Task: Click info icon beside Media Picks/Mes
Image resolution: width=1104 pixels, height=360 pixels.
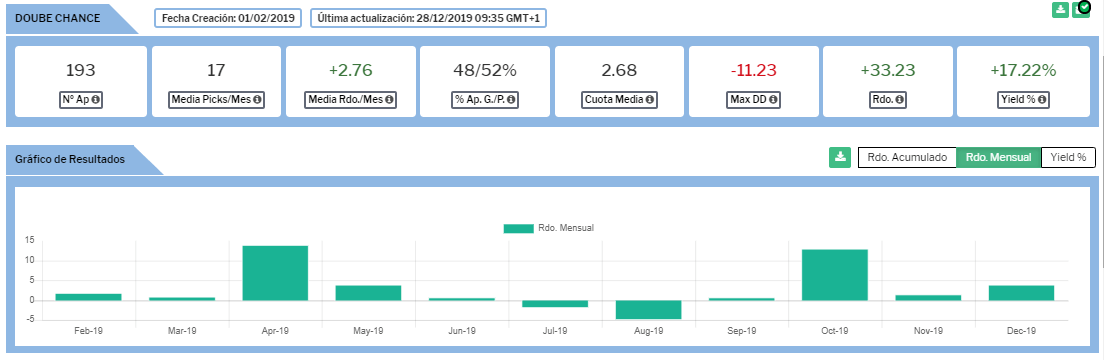Action: [257, 100]
